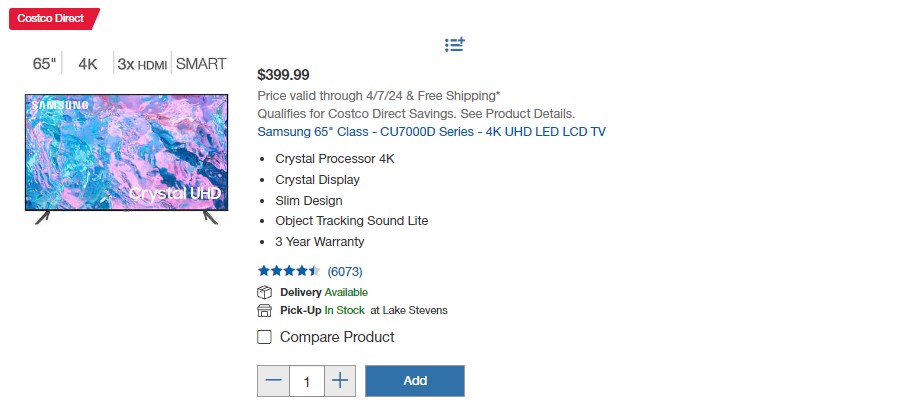
Task: Click the star rating icons
Action: (x=289, y=271)
